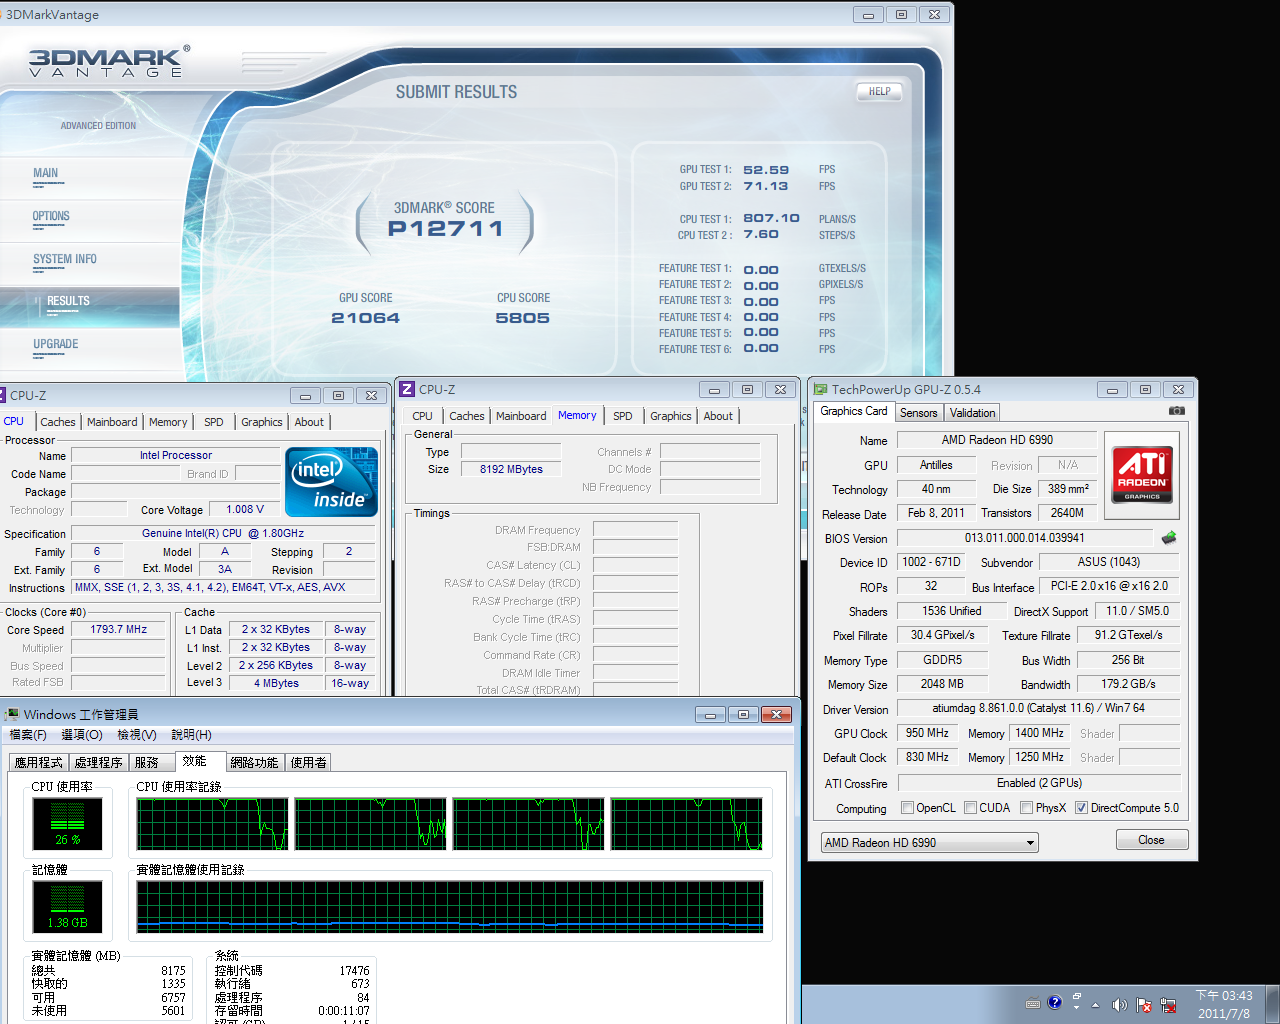
Task: Click the network disconnected tray icon
Action: click(x=1167, y=1005)
